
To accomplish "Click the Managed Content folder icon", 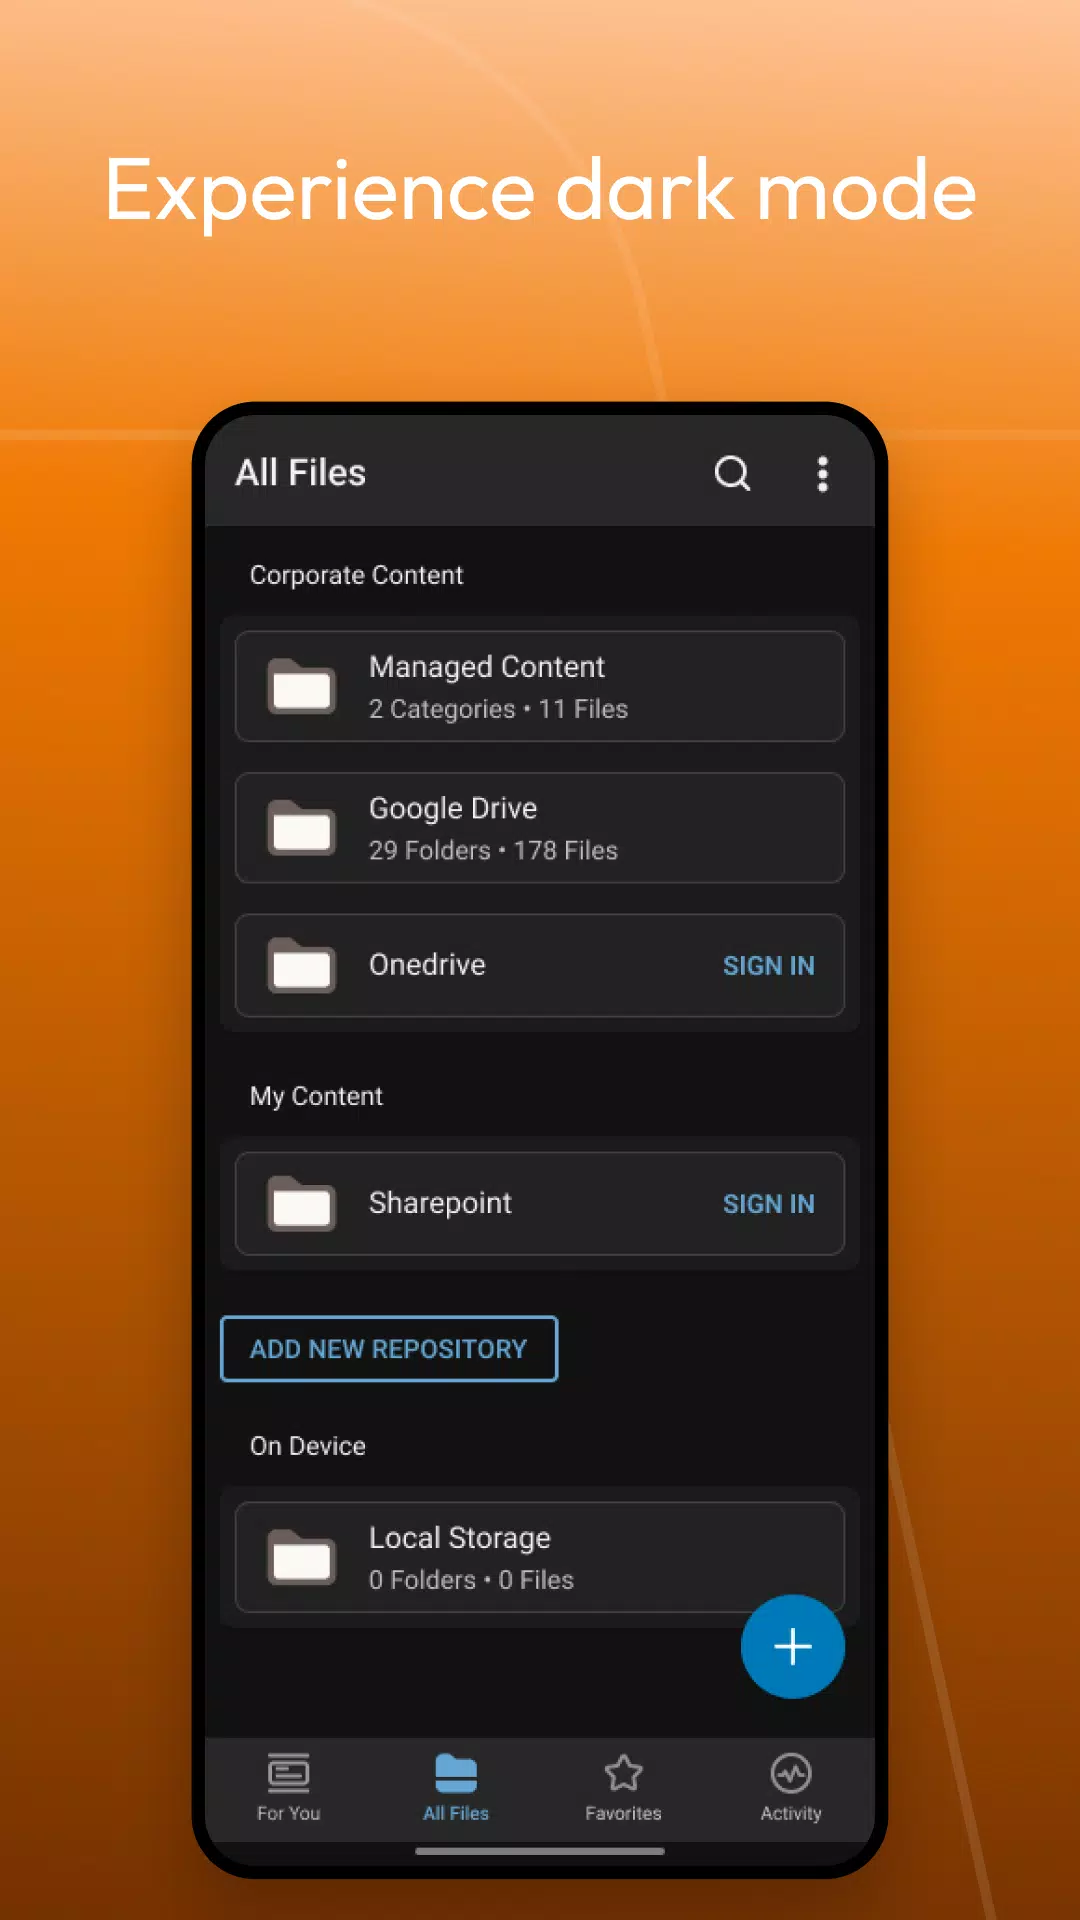I will point(301,686).
